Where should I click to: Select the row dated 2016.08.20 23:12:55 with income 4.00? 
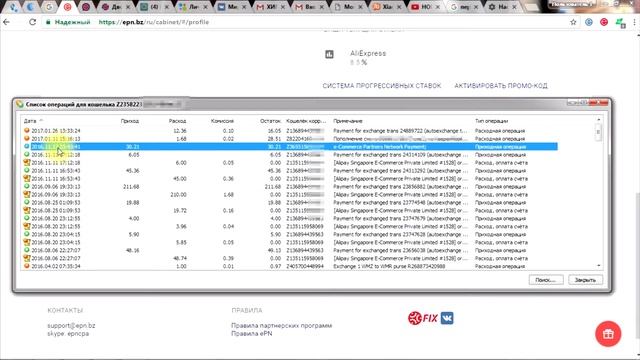(290, 218)
